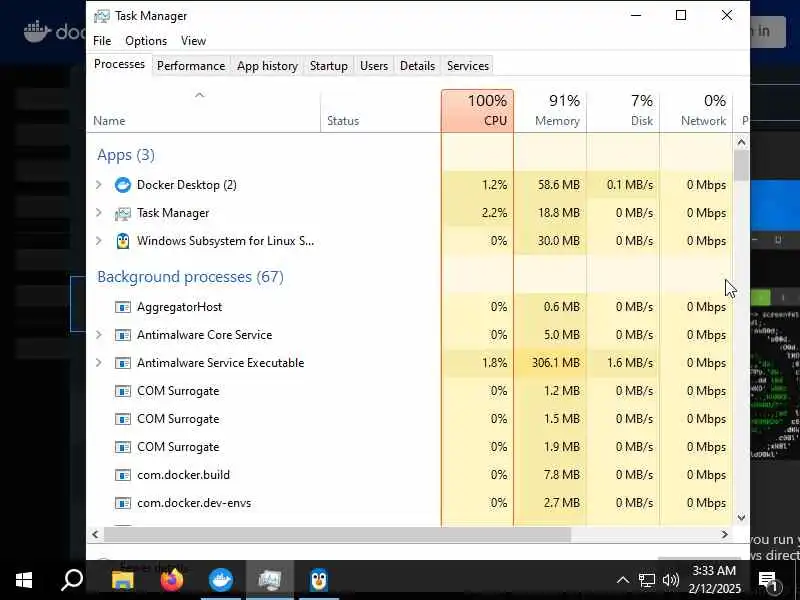This screenshot has width=800, height=600.
Task: Switch to the Details tab
Action: tap(417, 66)
